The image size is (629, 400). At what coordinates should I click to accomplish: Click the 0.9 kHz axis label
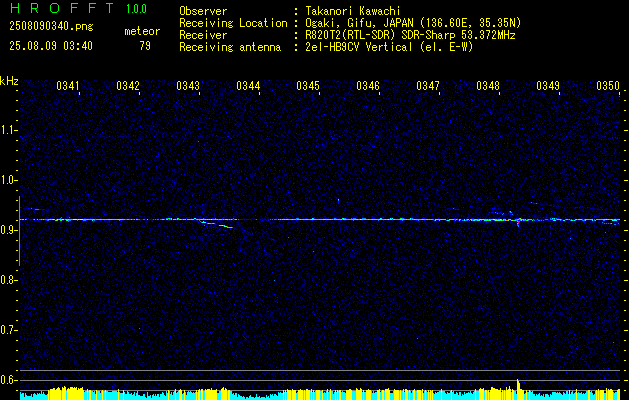(x=7, y=230)
